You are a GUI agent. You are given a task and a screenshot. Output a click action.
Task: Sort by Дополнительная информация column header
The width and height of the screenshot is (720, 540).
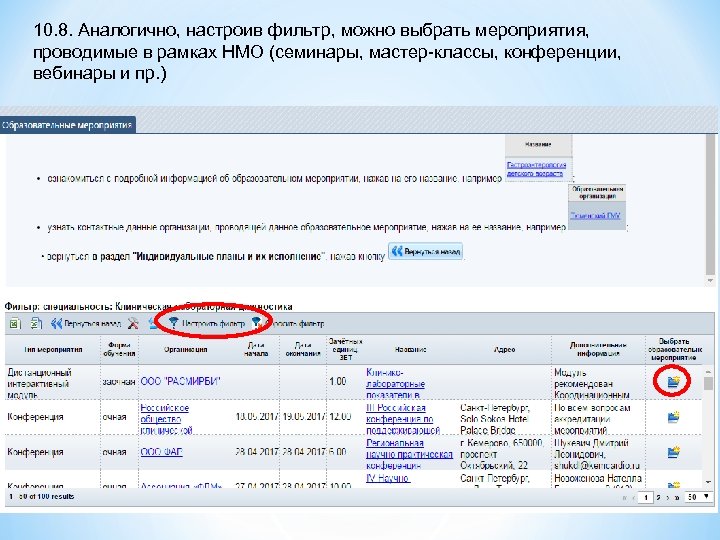pos(598,349)
